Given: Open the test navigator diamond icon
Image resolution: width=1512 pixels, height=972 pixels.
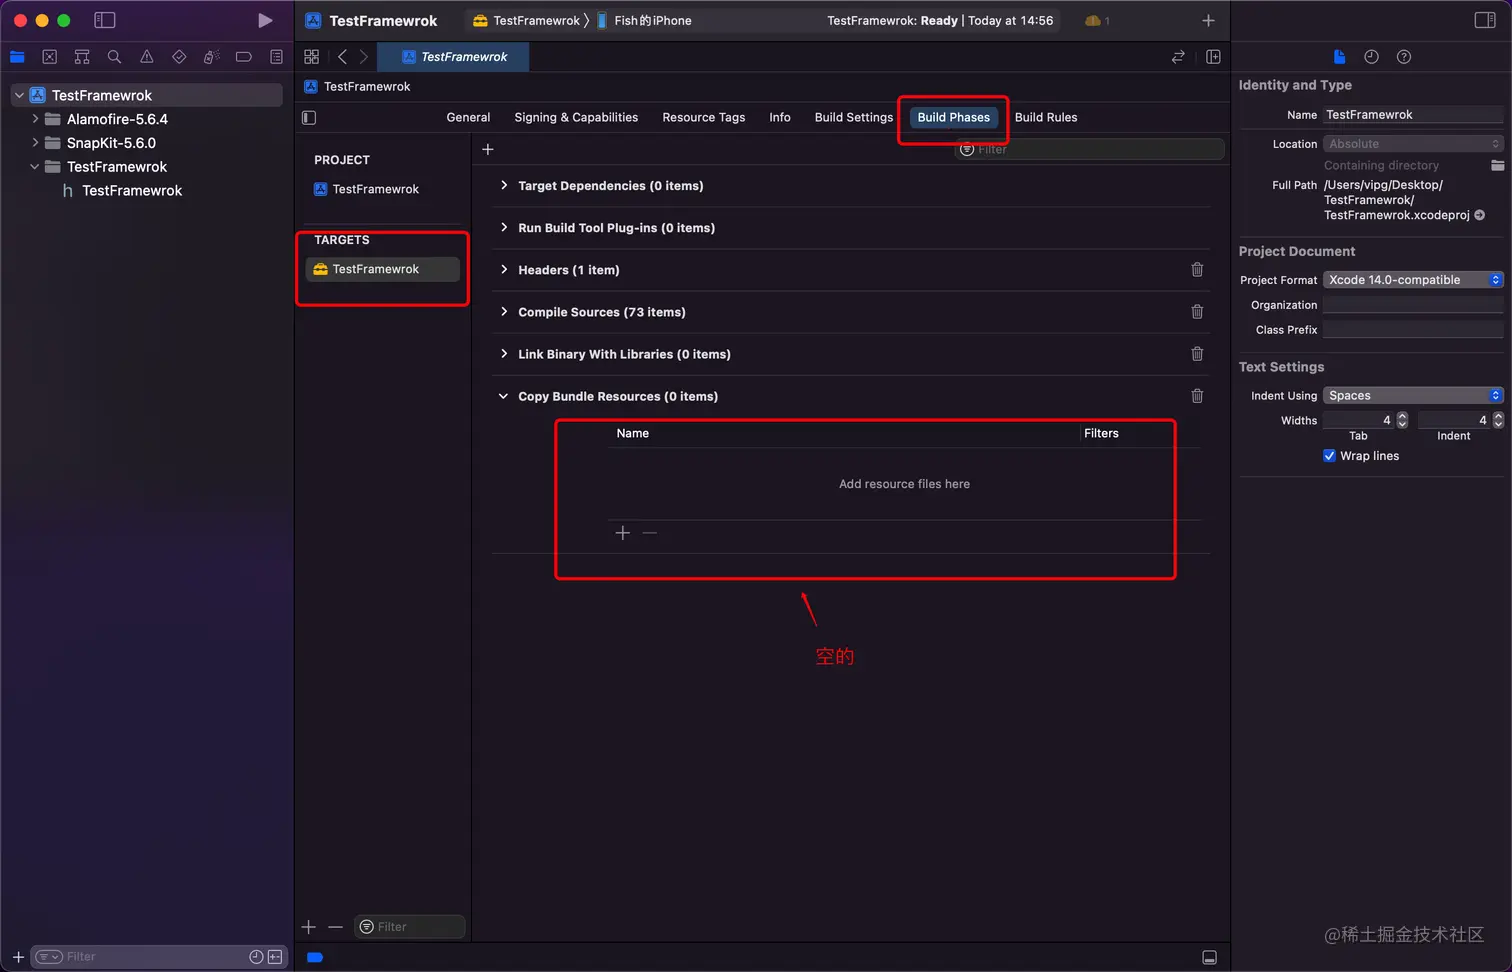Looking at the screenshot, I should 179,57.
